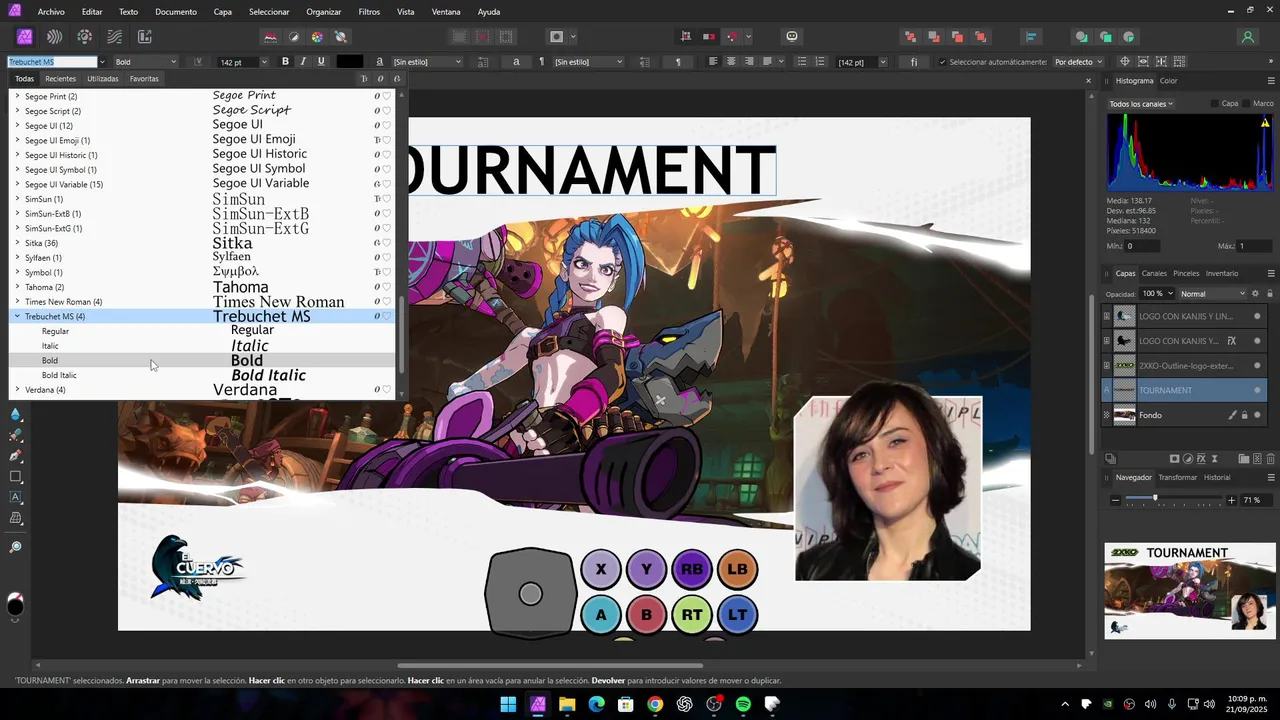Click the alignment options toolbar icon
This screenshot has width=1280, height=720.
[x=1031, y=37]
